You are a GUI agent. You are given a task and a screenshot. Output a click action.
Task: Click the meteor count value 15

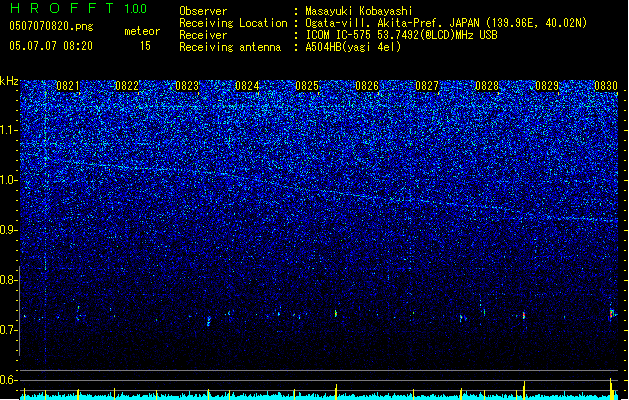[x=145, y=46]
